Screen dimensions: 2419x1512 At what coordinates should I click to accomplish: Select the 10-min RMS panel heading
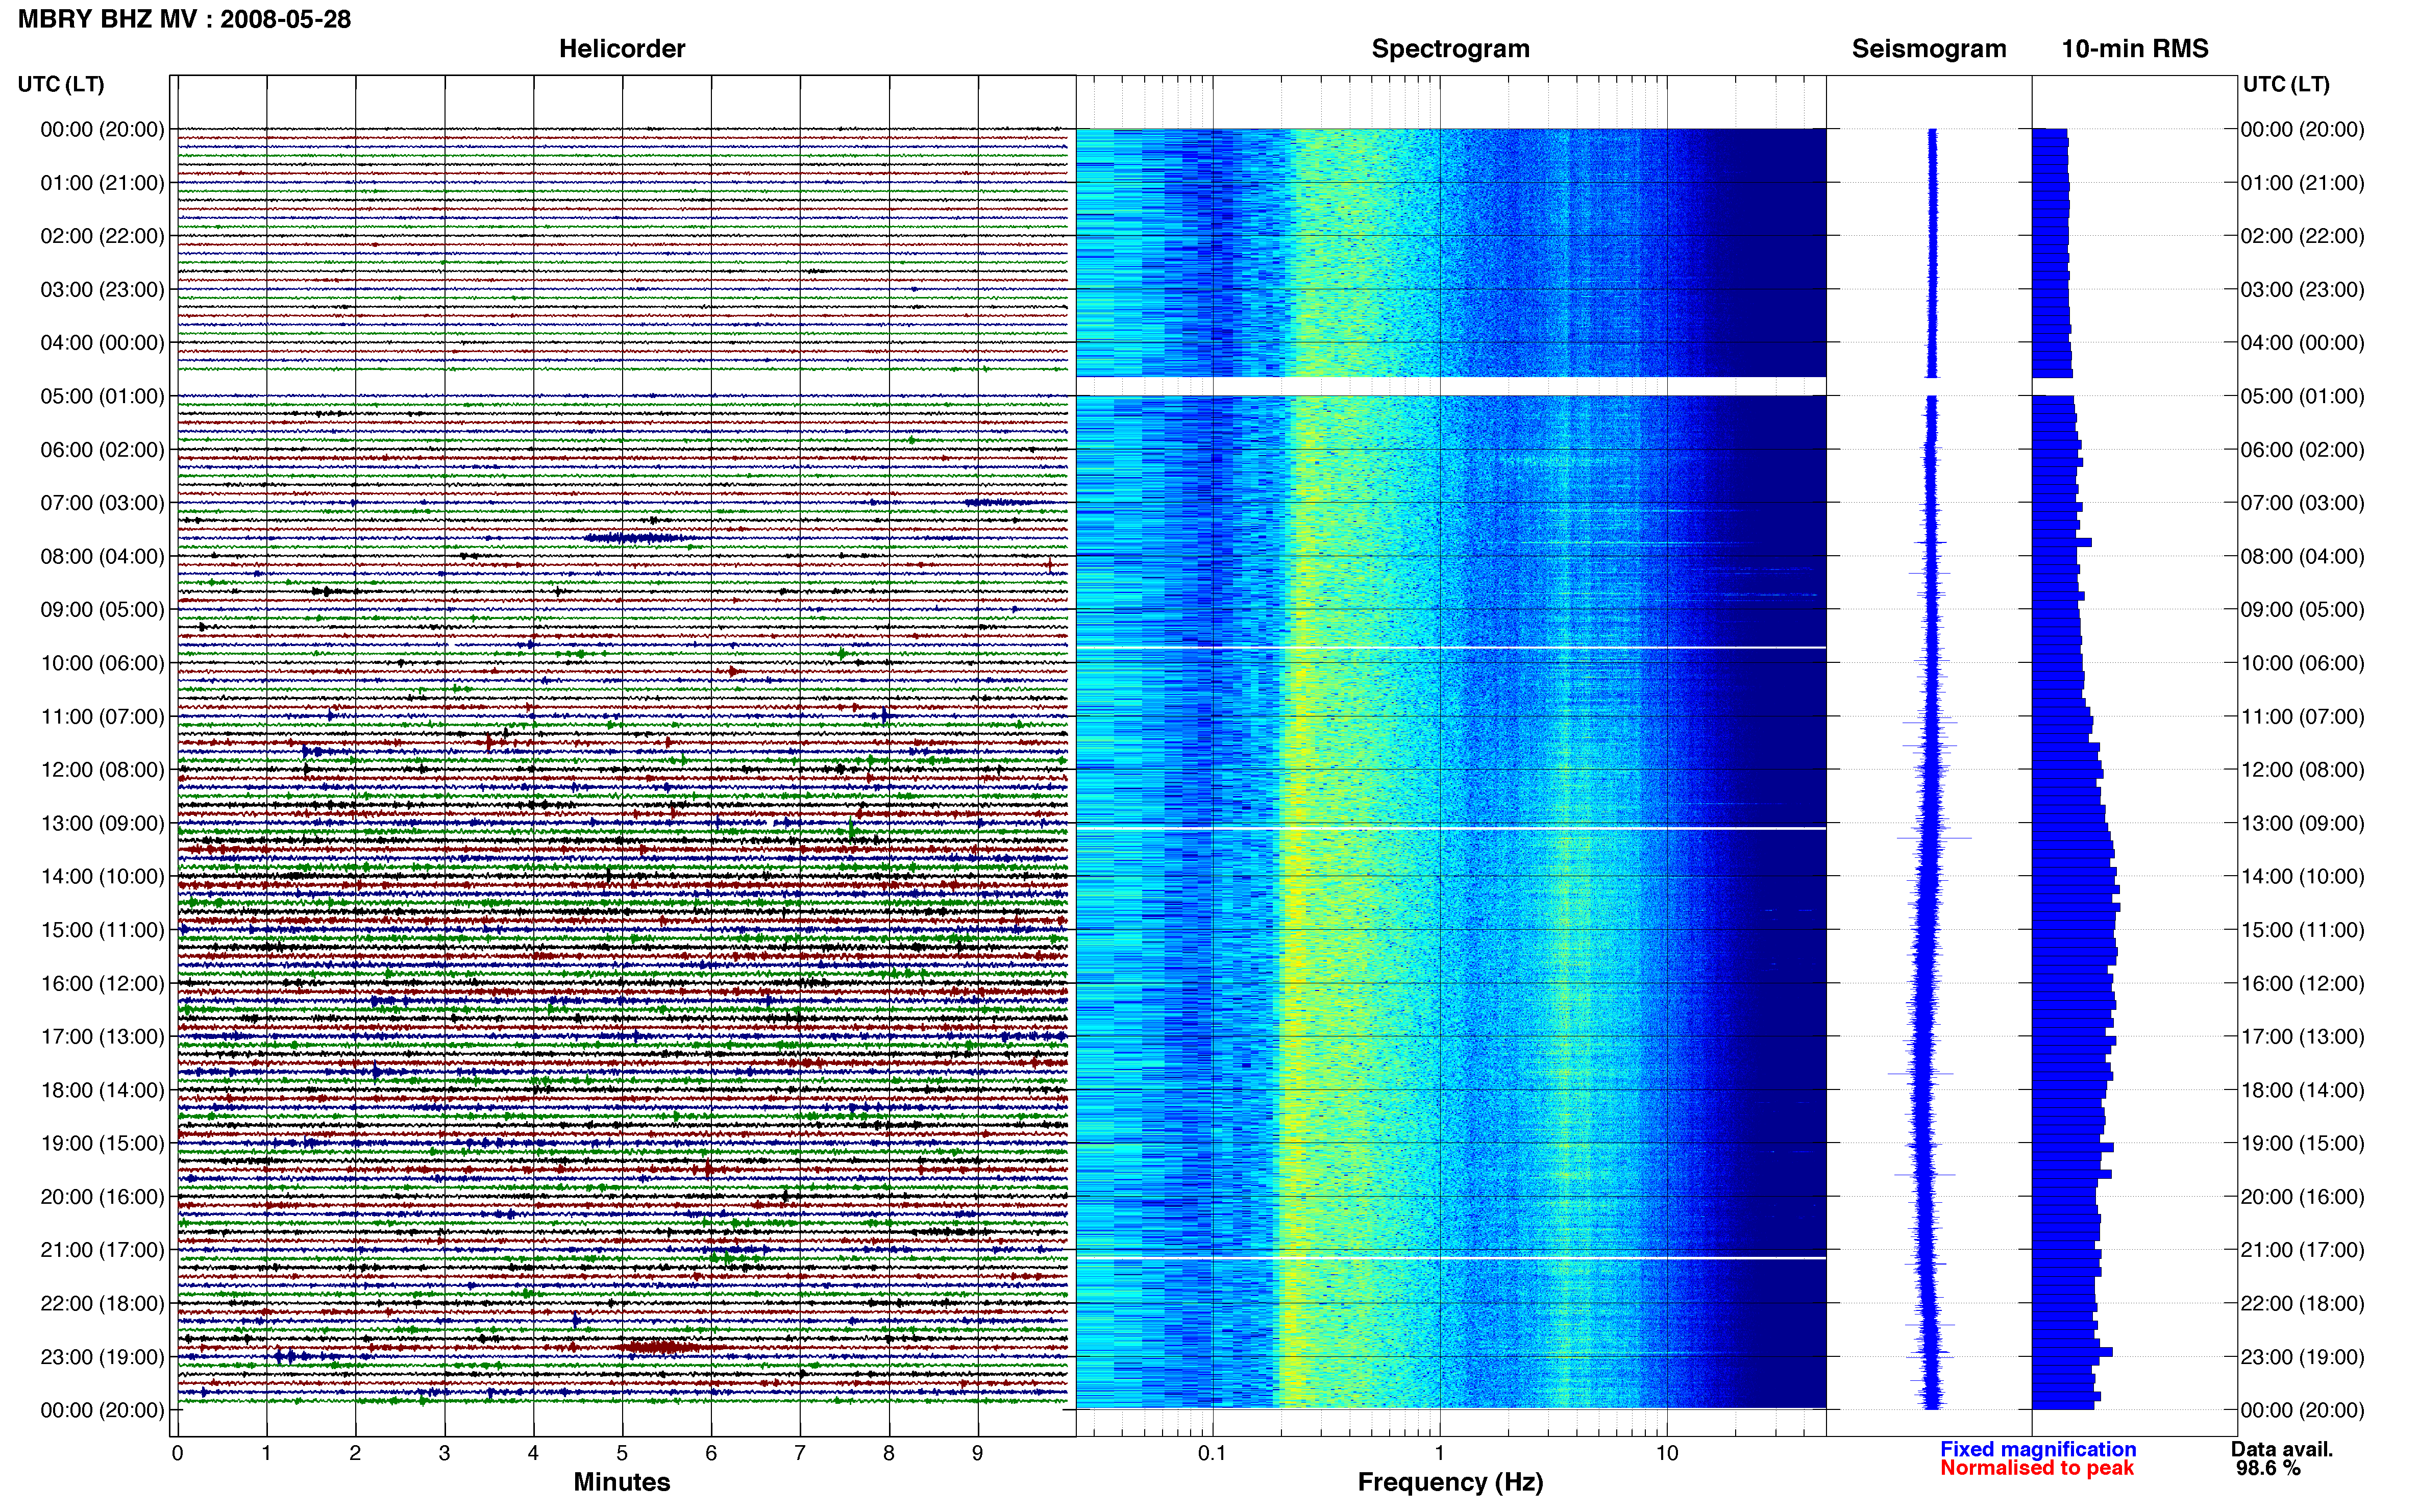click(2135, 49)
